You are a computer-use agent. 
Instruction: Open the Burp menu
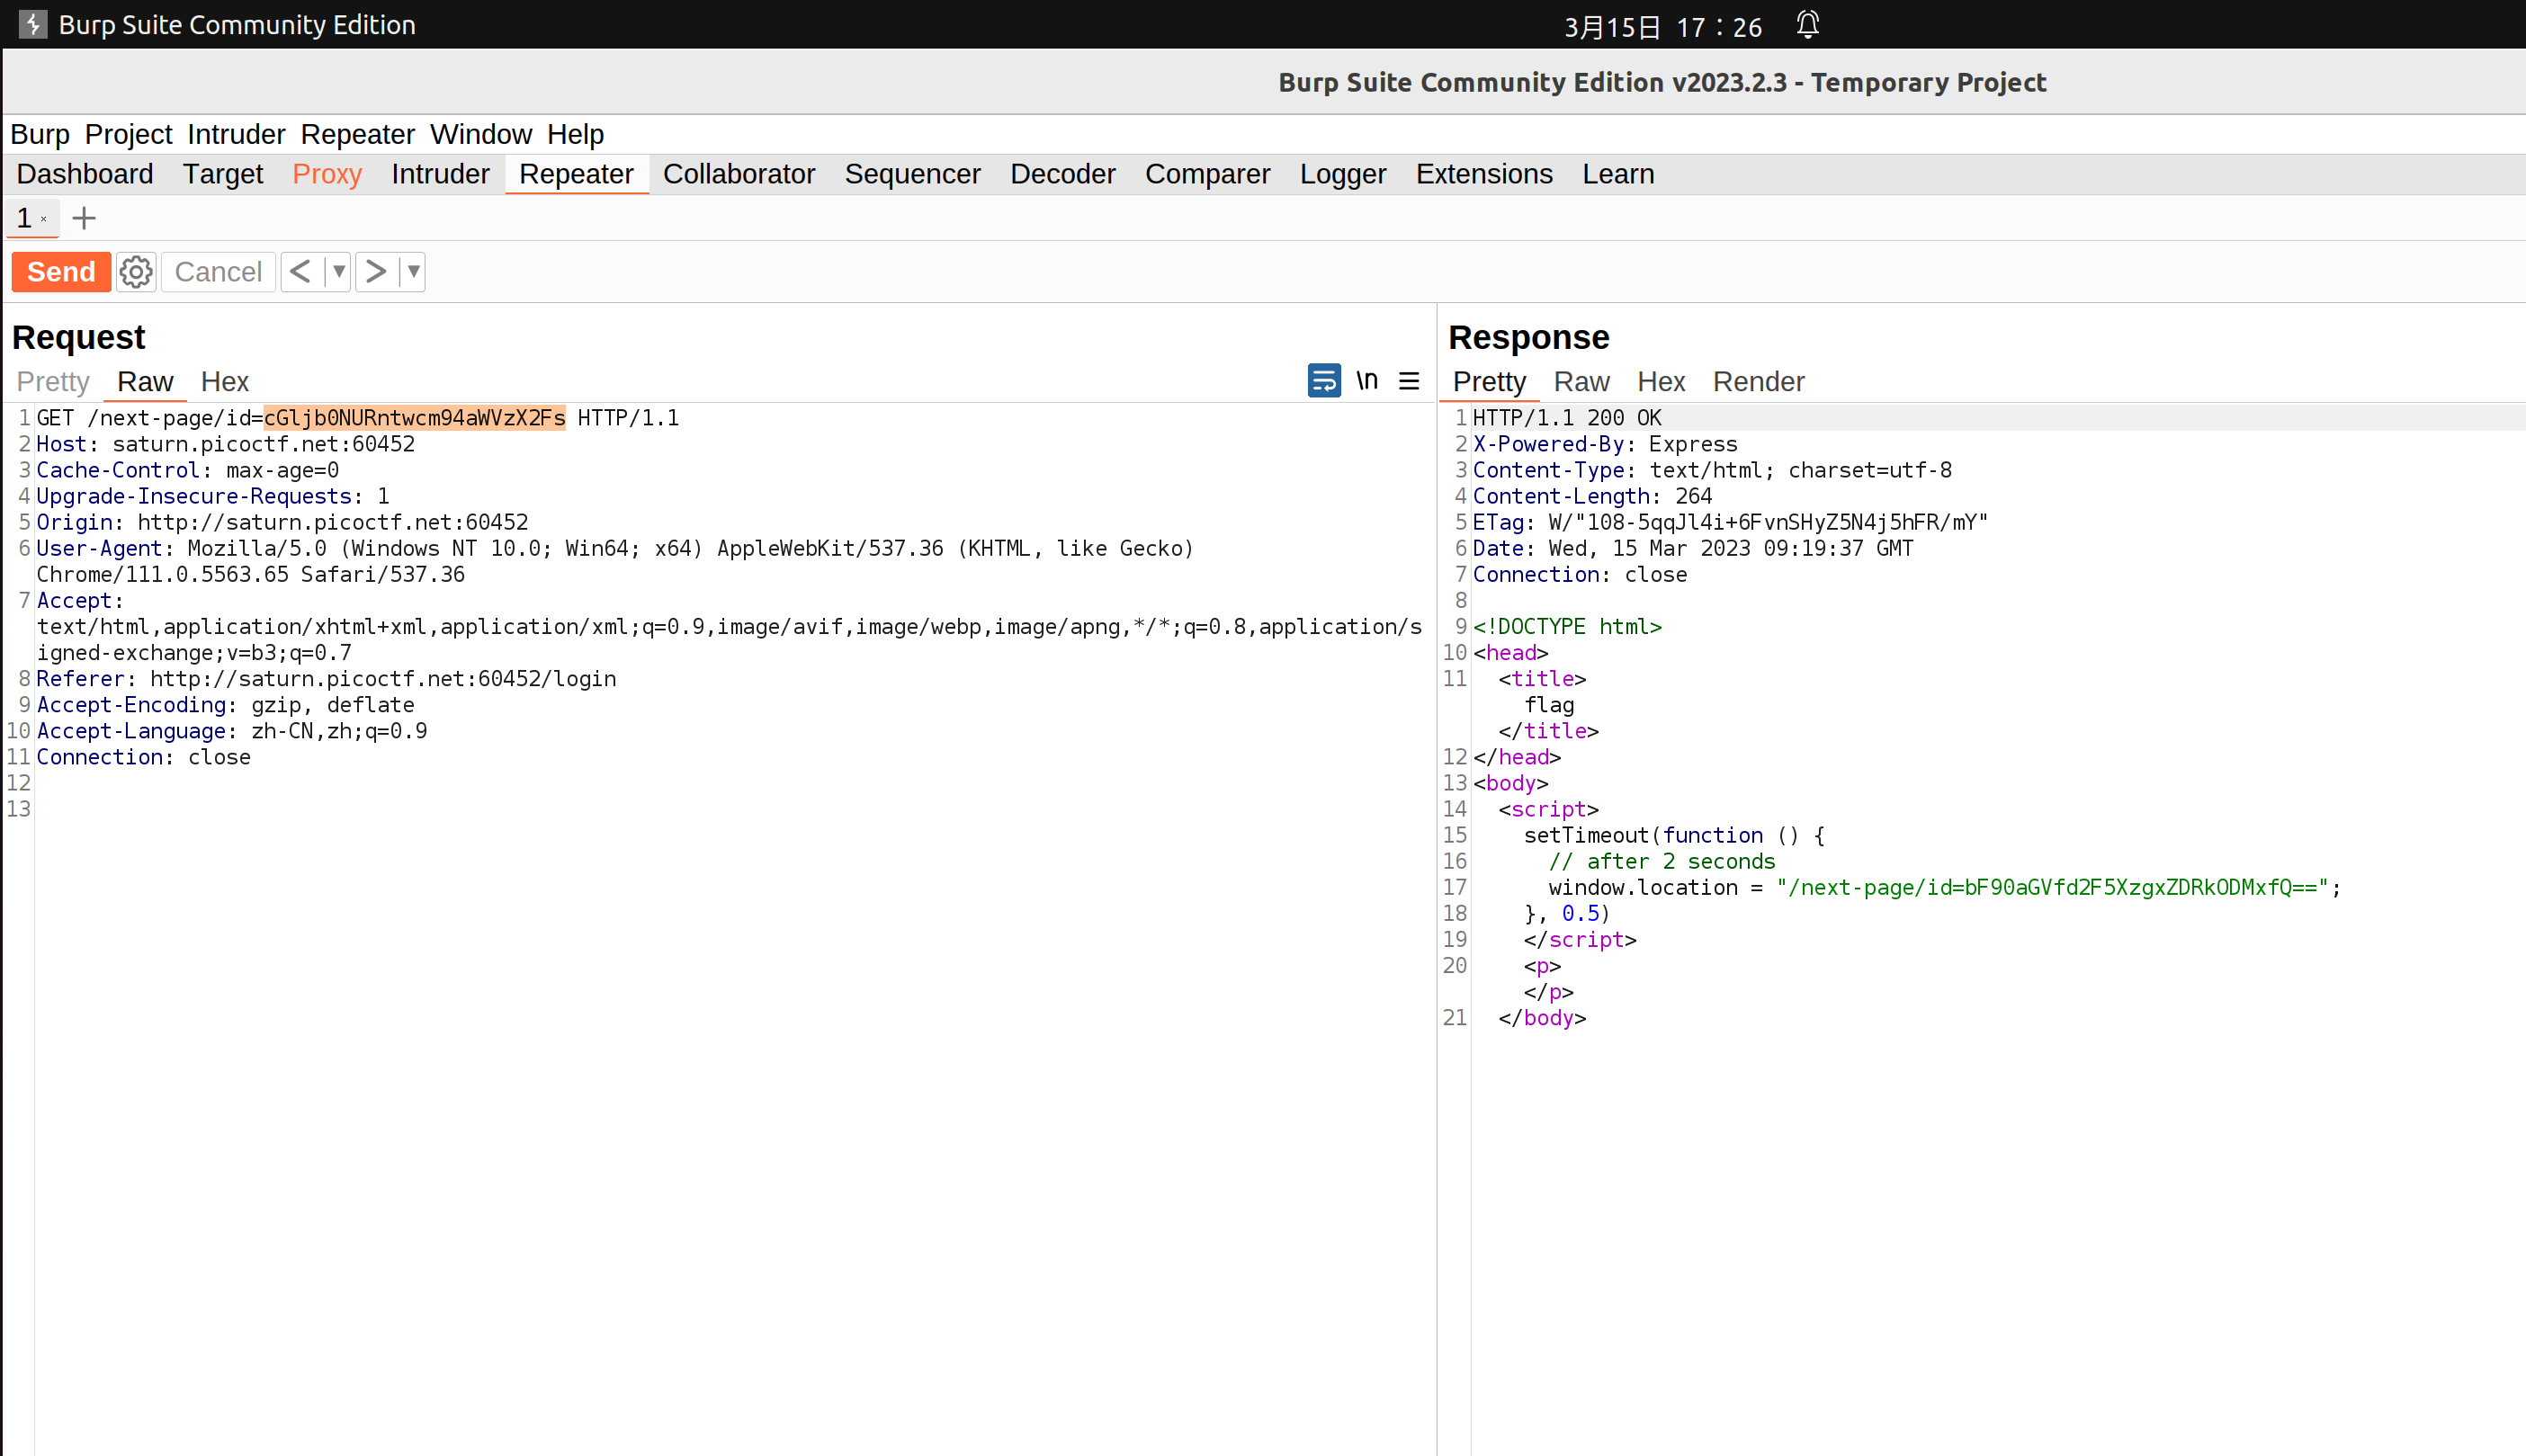tap(40, 134)
